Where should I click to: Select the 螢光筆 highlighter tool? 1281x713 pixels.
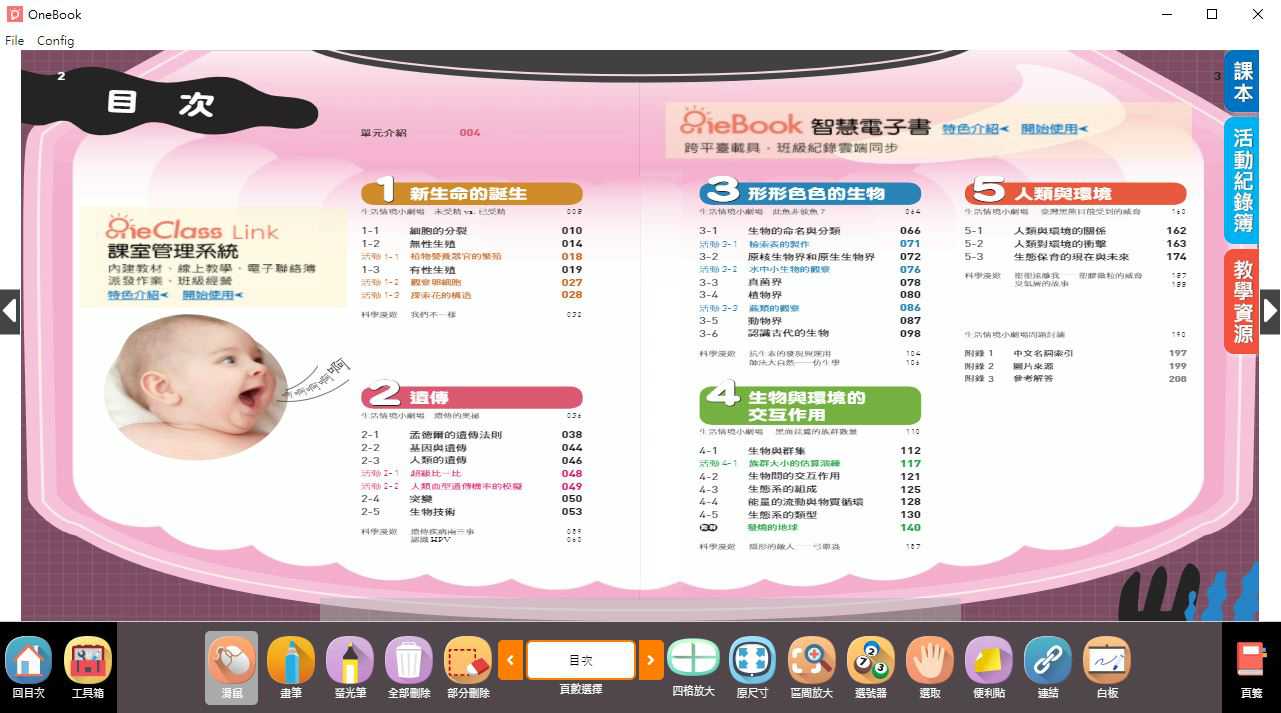(x=349, y=667)
